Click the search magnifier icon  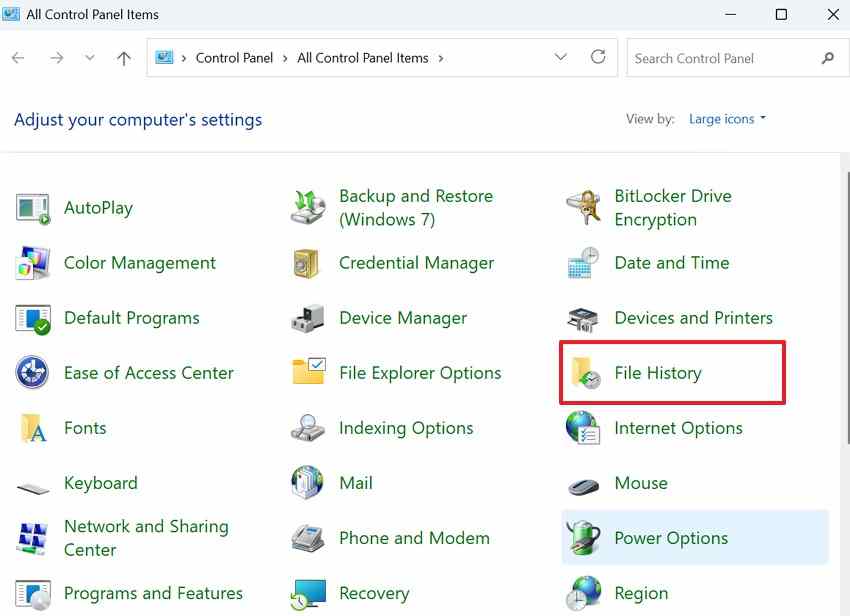827,58
